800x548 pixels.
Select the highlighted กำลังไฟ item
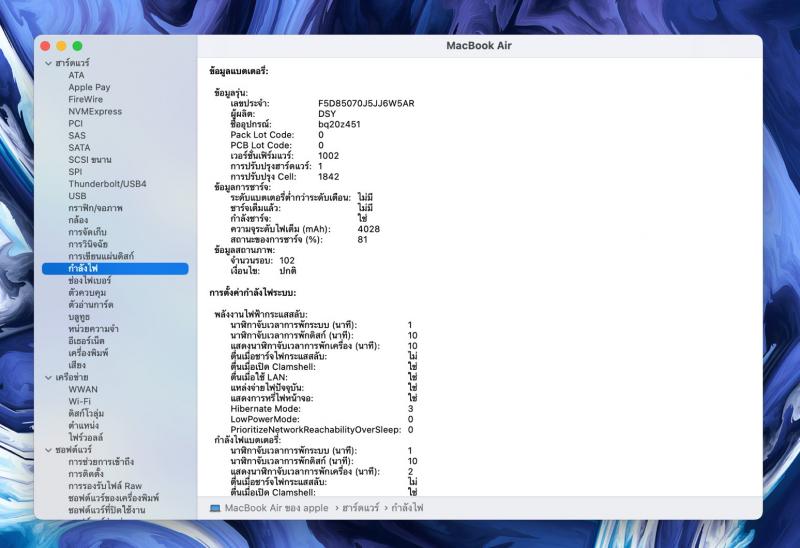coord(115,268)
